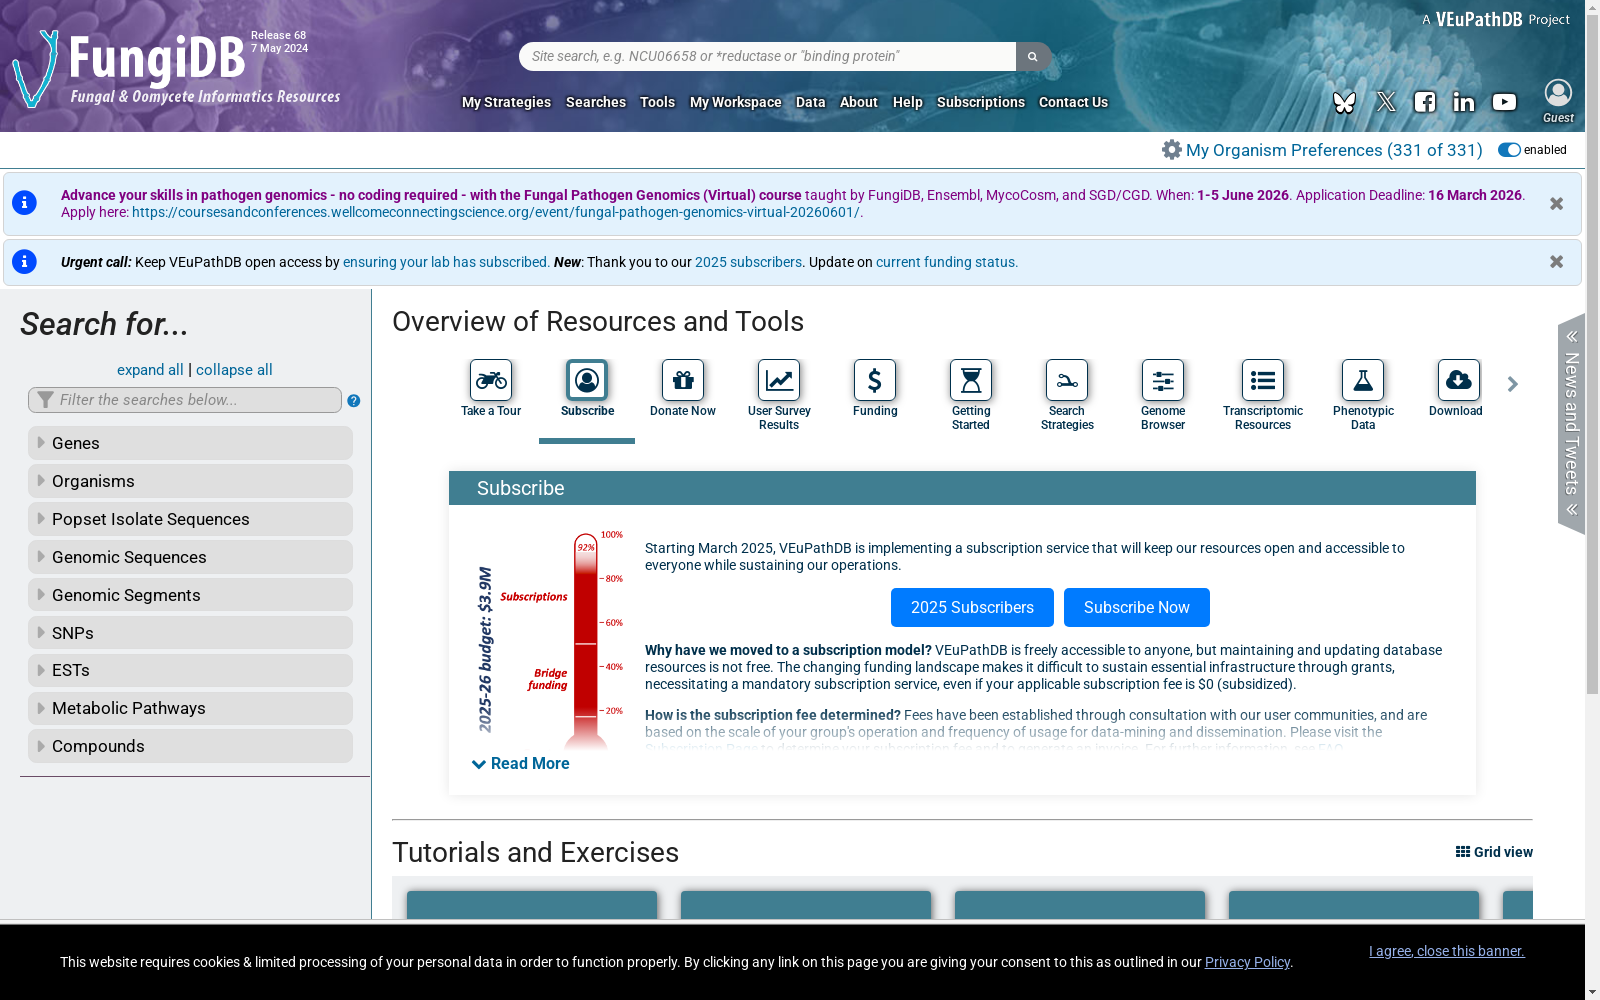Open the Searches menu
Viewport: 1600px width, 1000px height.
(x=596, y=102)
